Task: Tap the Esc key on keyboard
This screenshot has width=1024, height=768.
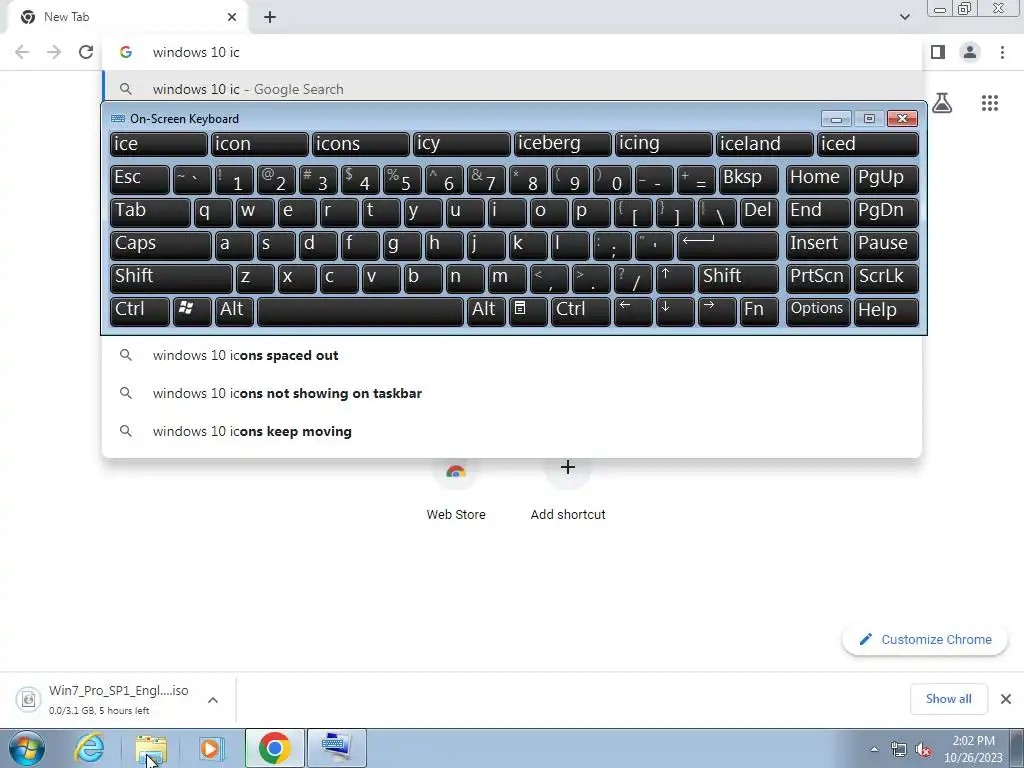Action: pyautogui.click(x=140, y=179)
